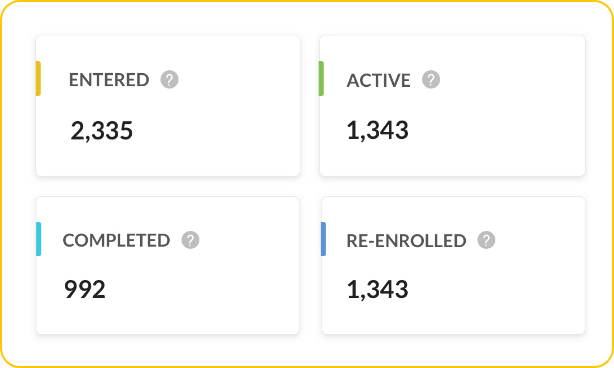Viewport: 614px width, 368px height.
Task: Open the help icon beside RE-ENROLLED
Action: (486, 240)
